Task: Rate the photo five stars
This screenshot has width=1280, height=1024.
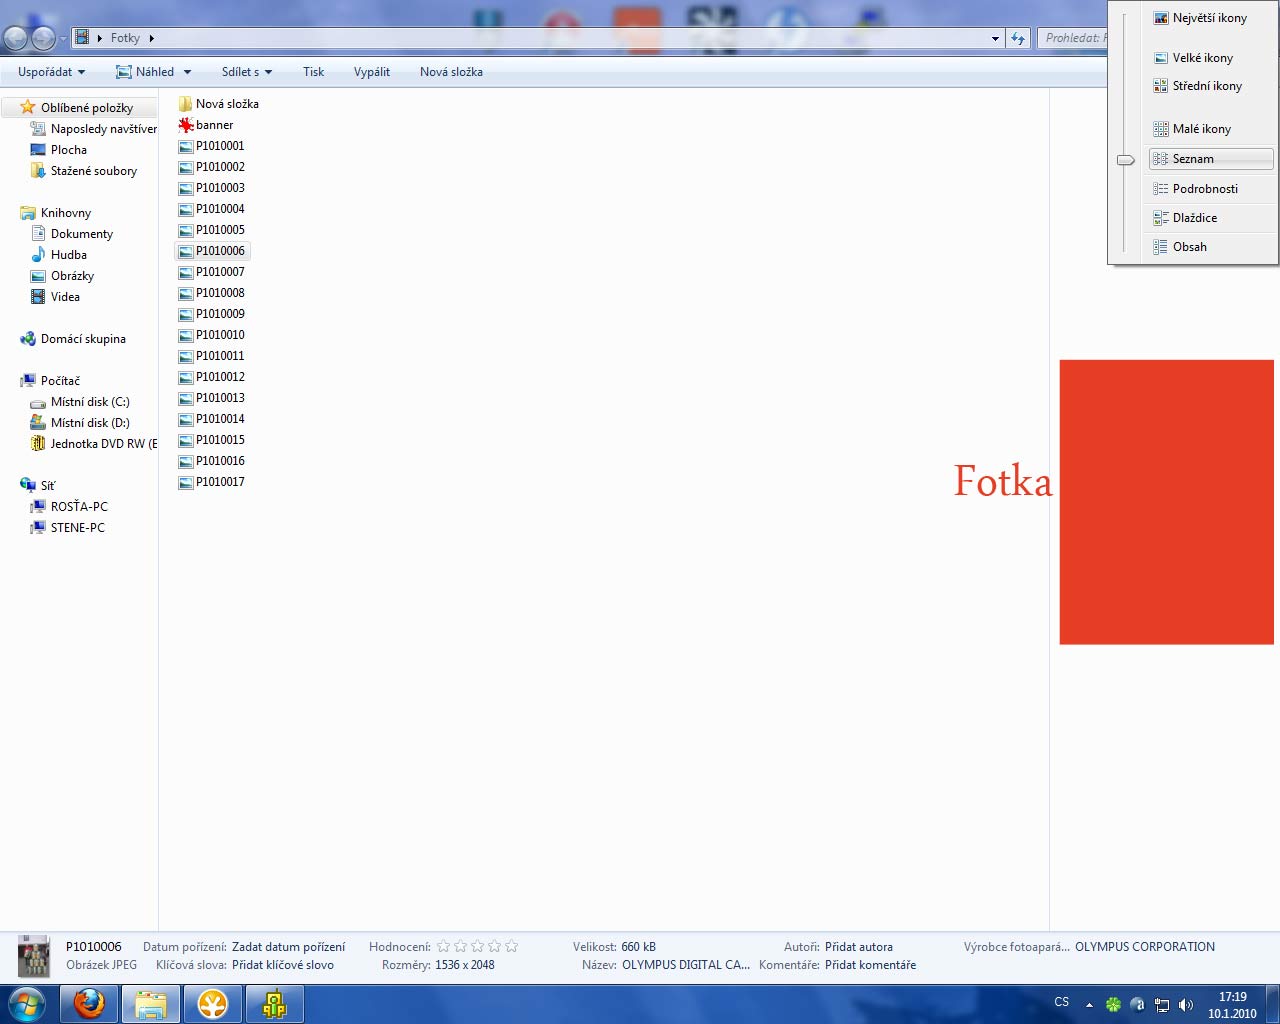Action: coord(512,946)
